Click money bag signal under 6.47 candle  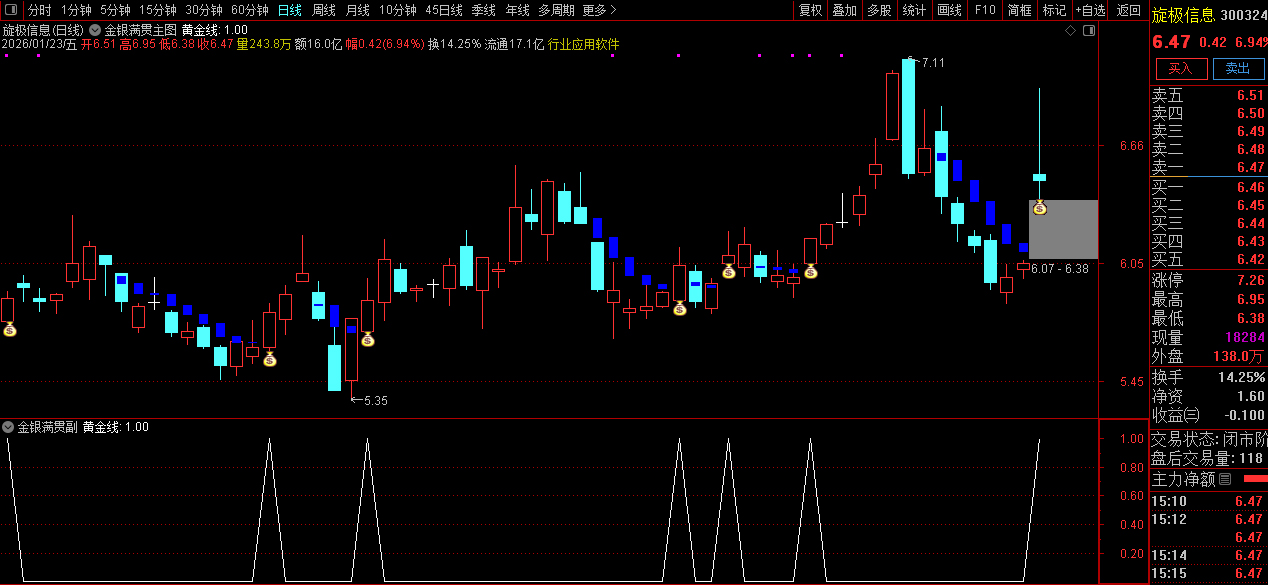(x=1040, y=208)
